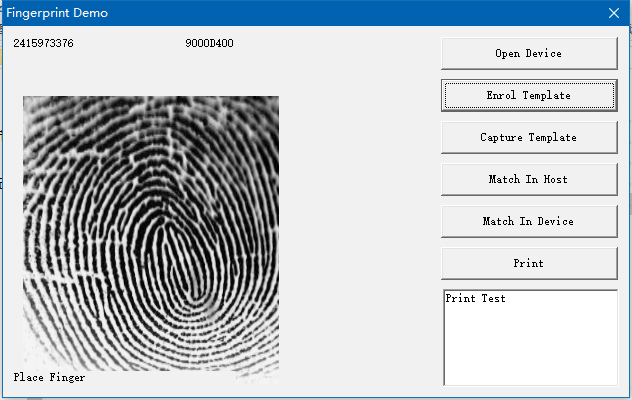The height and width of the screenshot is (400, 632).
Task: Click the word 'Host' on Match button
Action: (x=554, y=180)
